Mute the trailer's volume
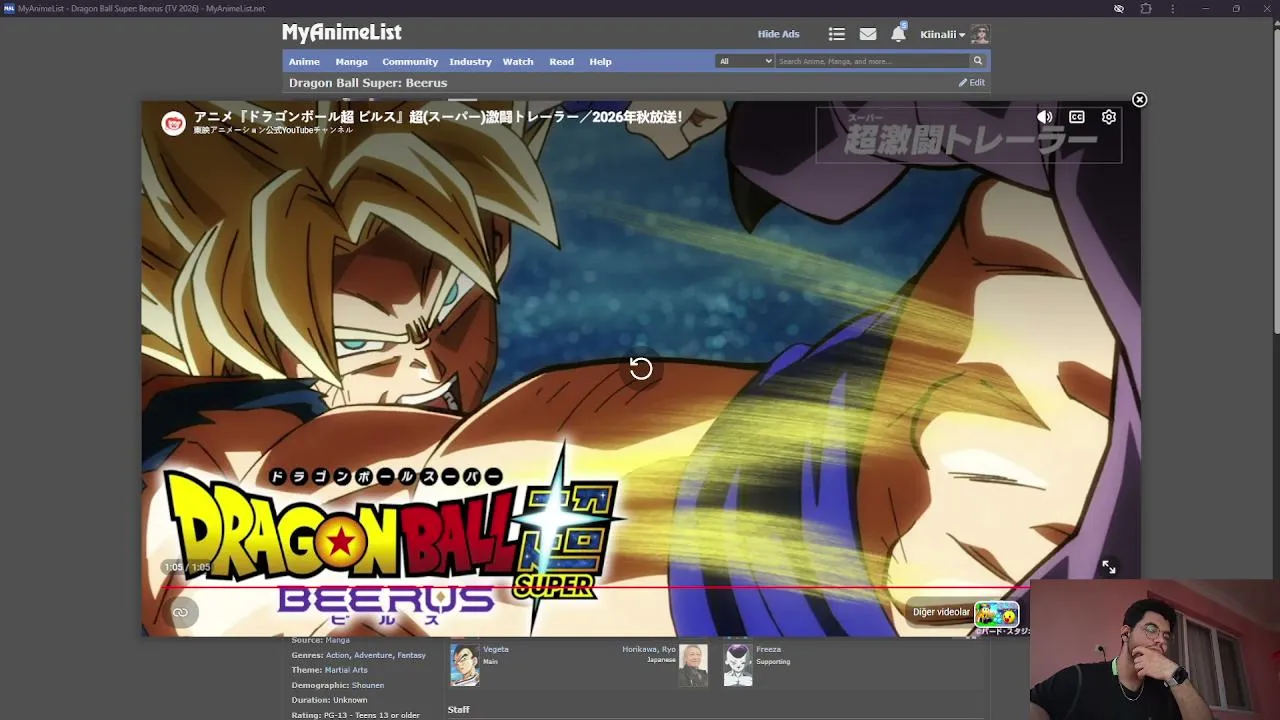This screenshot has height=720, width=1280. coord(1045,117)
